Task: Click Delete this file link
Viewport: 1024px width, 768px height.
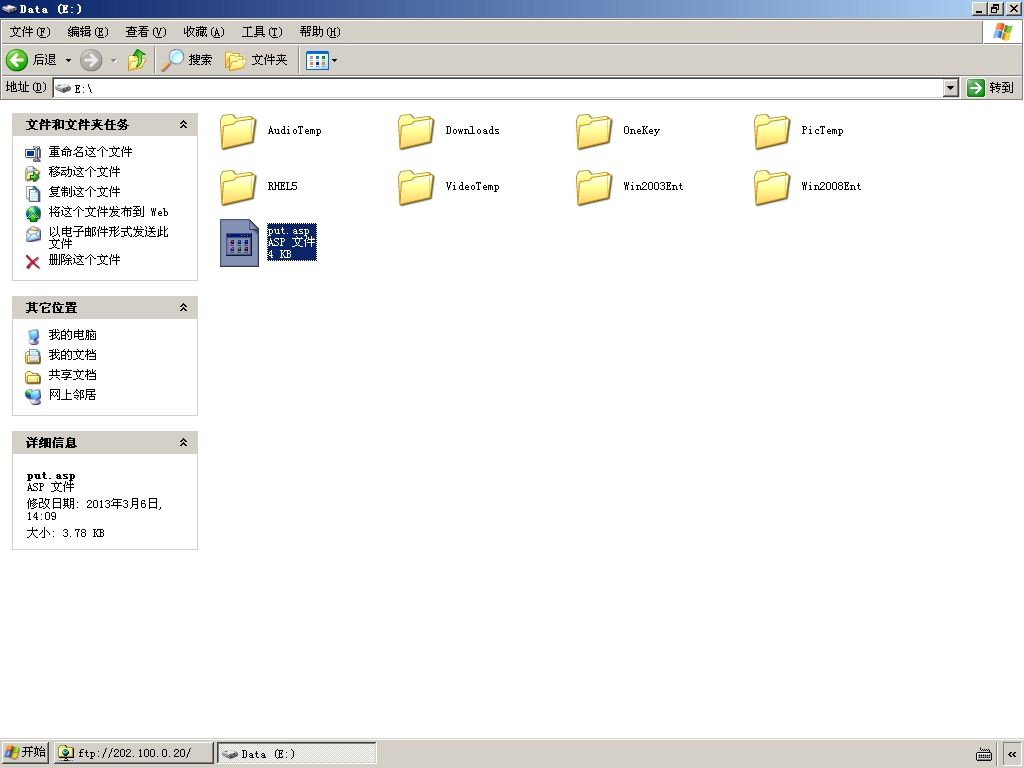Action: click(84, 259)
